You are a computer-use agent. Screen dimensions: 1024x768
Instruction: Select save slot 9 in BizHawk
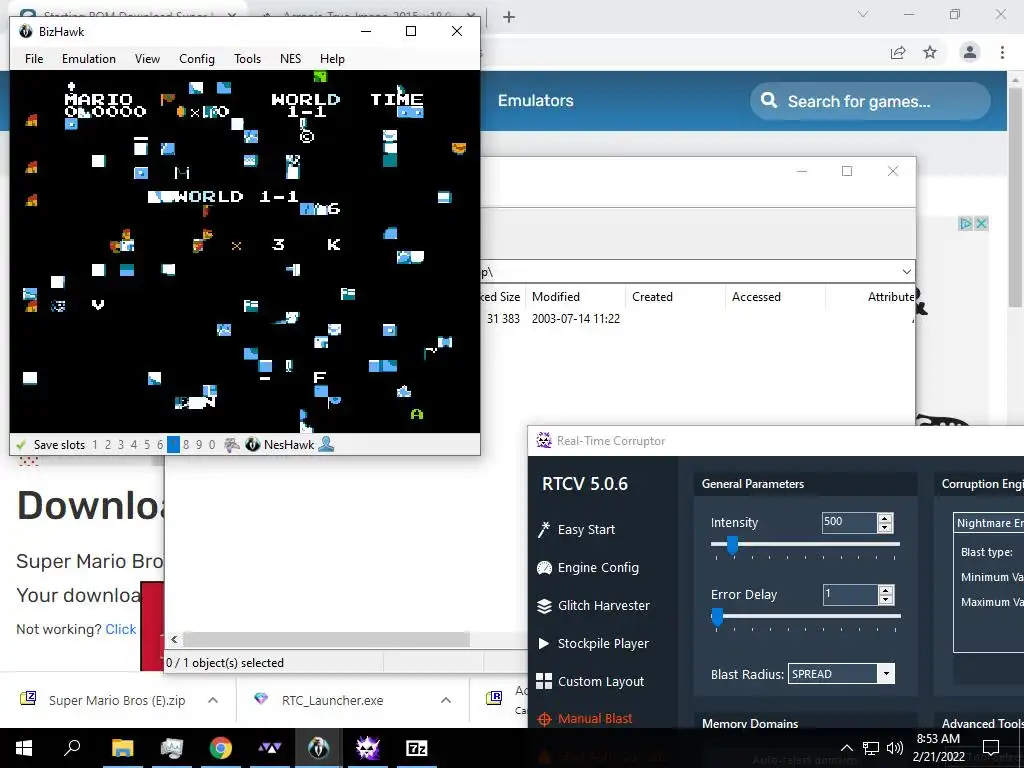(x=199, y=445)
